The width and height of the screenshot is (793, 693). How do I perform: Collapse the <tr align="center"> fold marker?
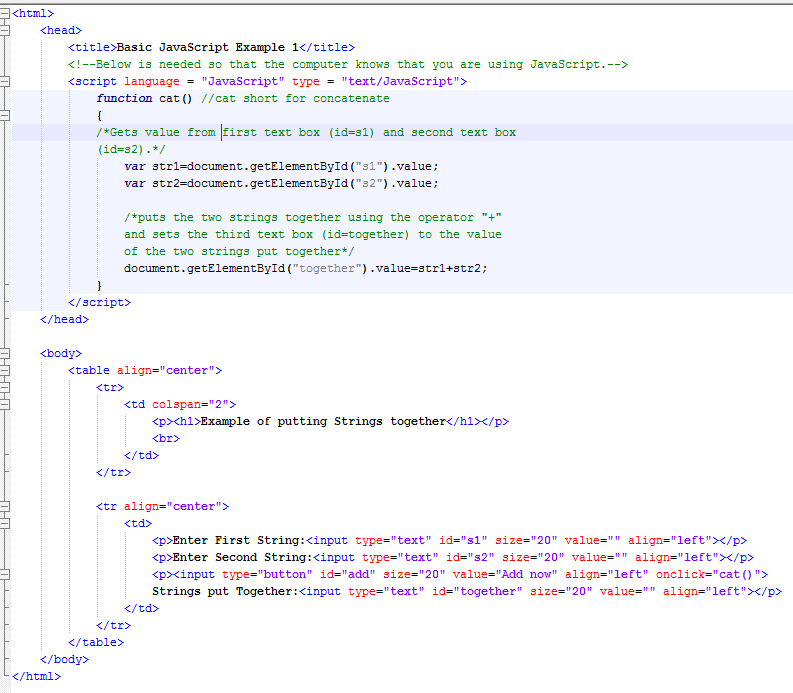5,506
